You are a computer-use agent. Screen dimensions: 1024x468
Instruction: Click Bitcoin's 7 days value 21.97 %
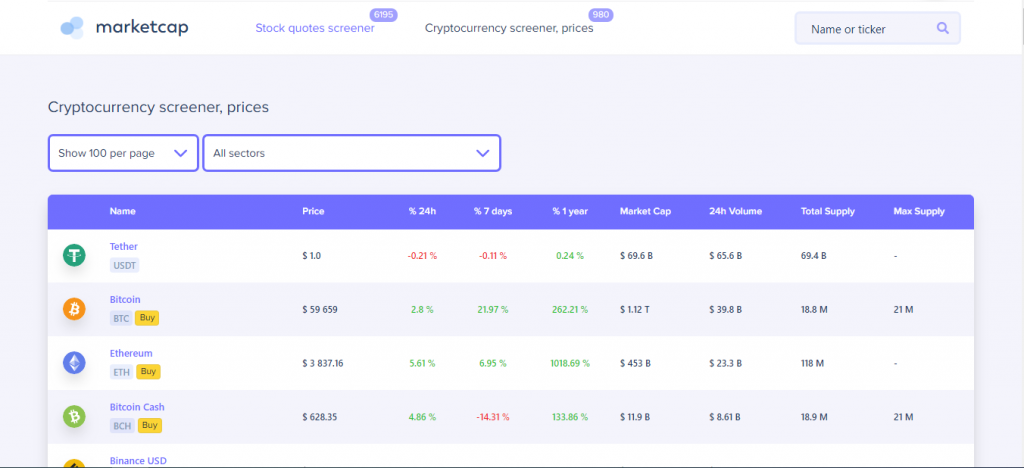click(493, 309)
